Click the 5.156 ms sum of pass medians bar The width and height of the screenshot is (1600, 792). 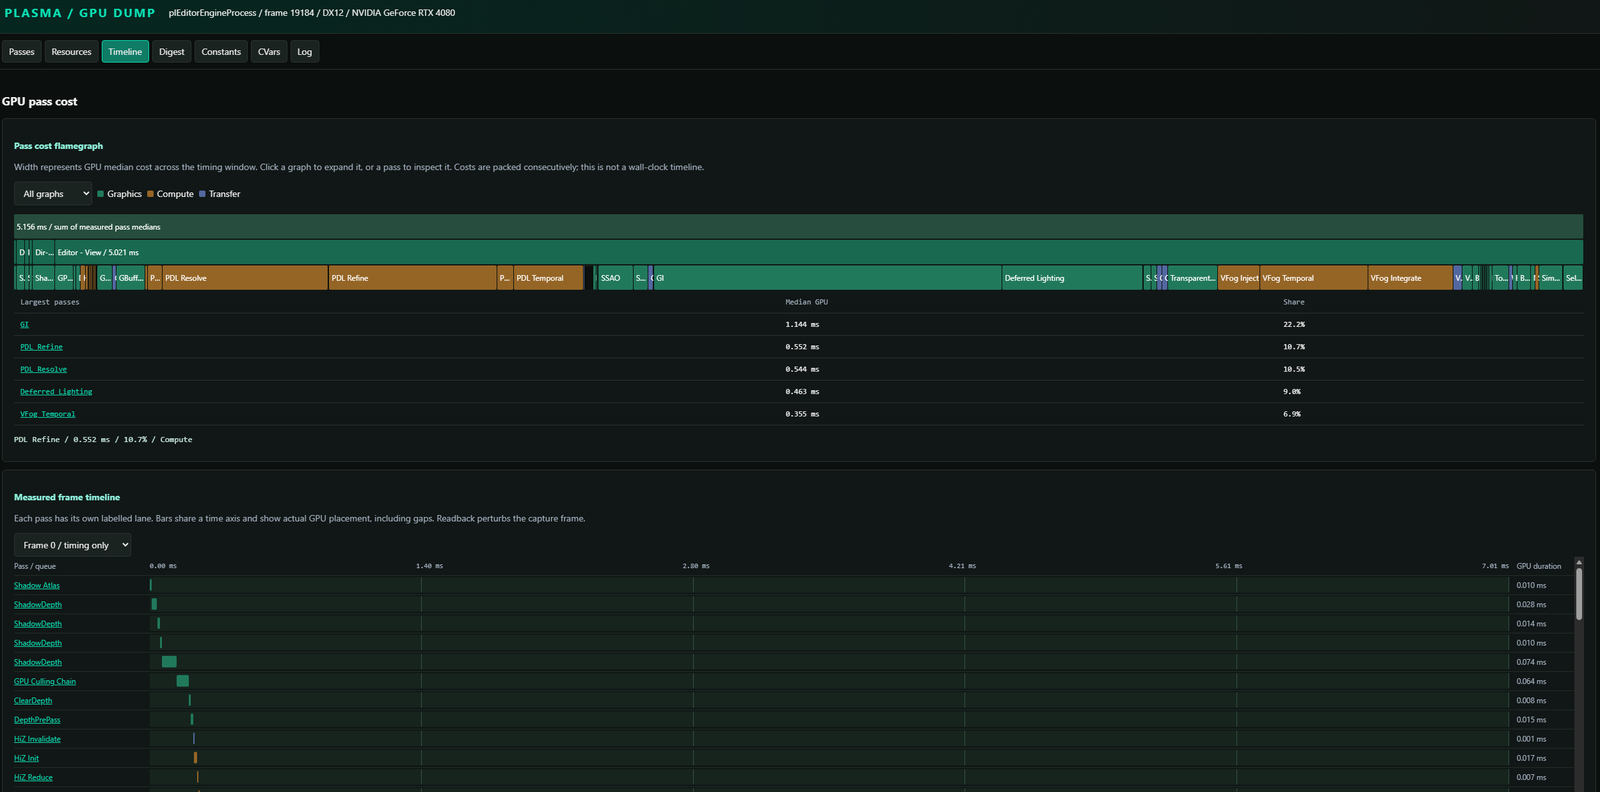(x=798, y=227)
